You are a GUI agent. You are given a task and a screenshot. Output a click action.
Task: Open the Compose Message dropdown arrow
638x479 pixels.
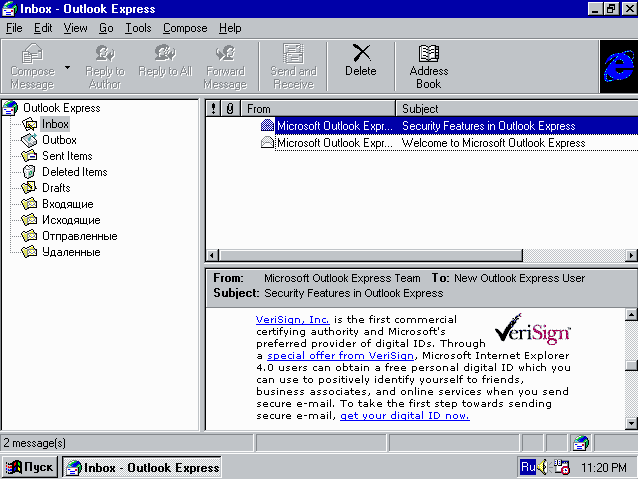tap(68, 68)
